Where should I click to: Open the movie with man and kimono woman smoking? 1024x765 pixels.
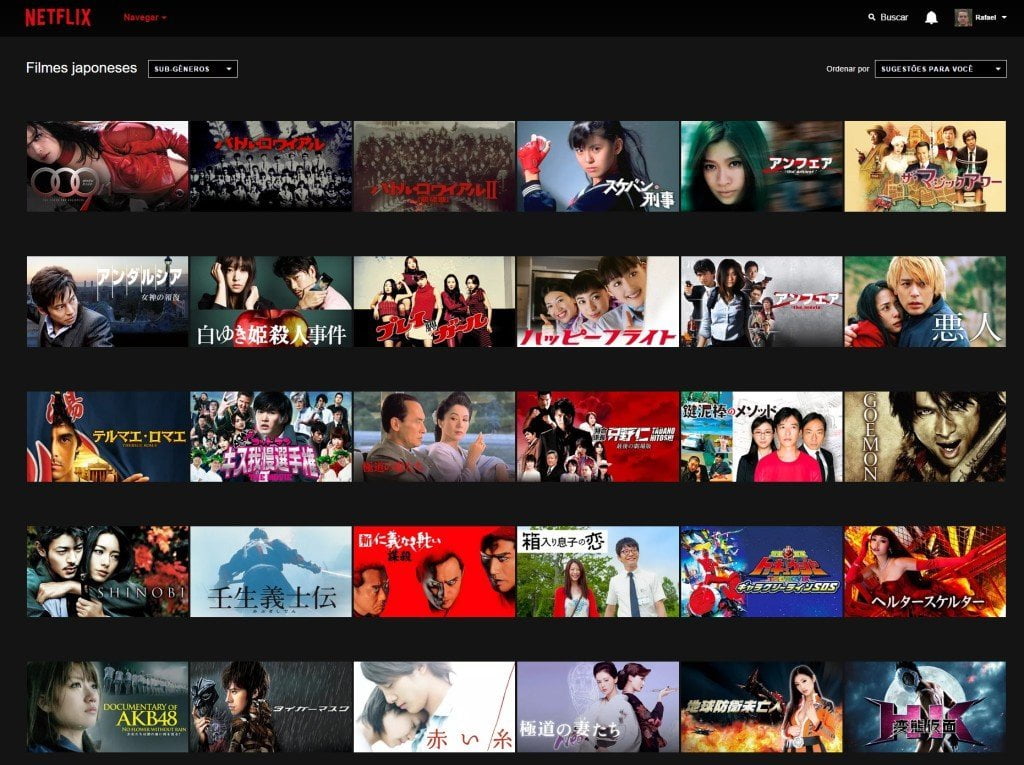point(434,436)
